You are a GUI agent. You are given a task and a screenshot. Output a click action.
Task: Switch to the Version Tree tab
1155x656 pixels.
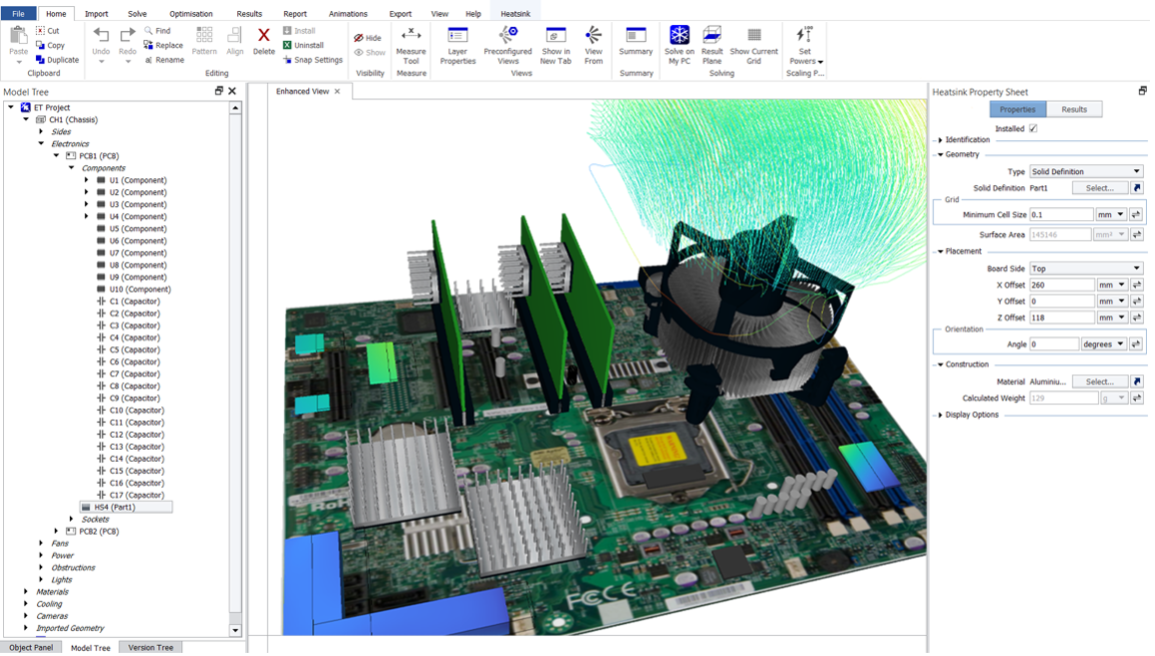151,648
